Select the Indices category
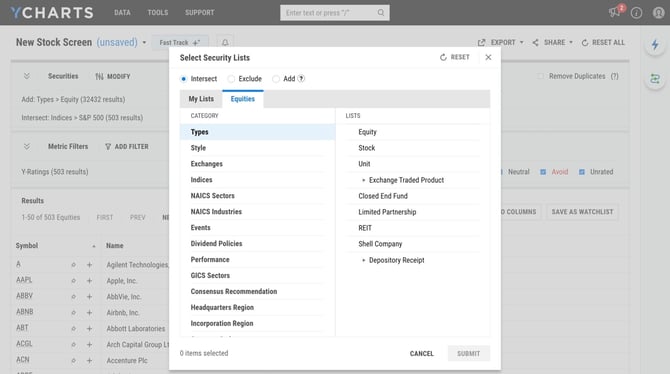This screenshot has height=374, width=670. tap(258, 180)
